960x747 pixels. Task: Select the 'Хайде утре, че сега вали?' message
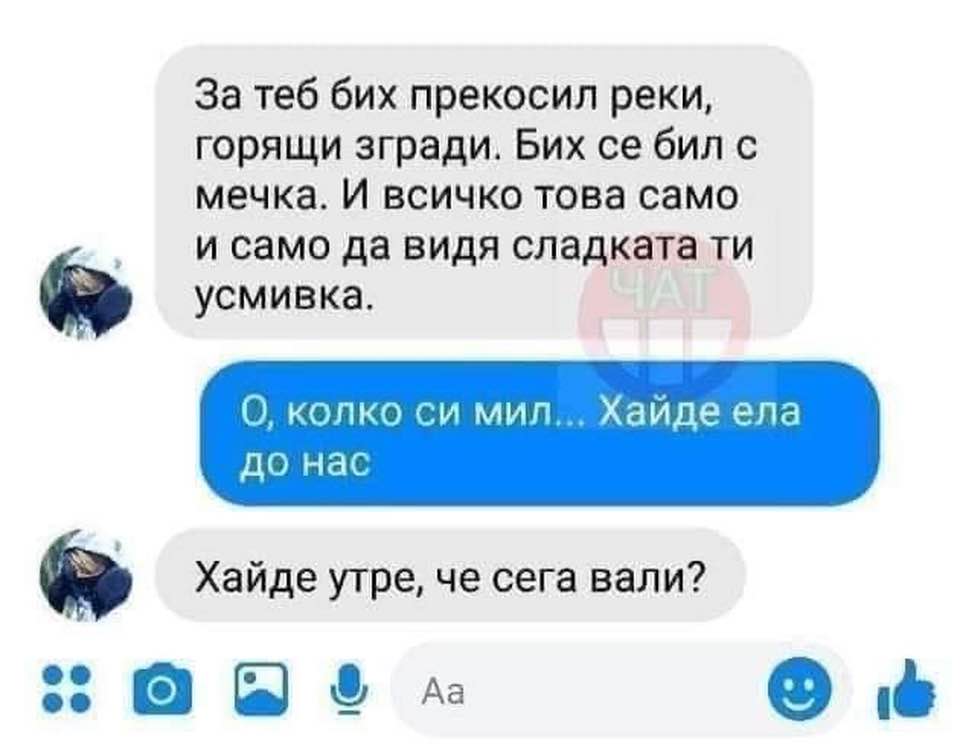pos(451,576)
